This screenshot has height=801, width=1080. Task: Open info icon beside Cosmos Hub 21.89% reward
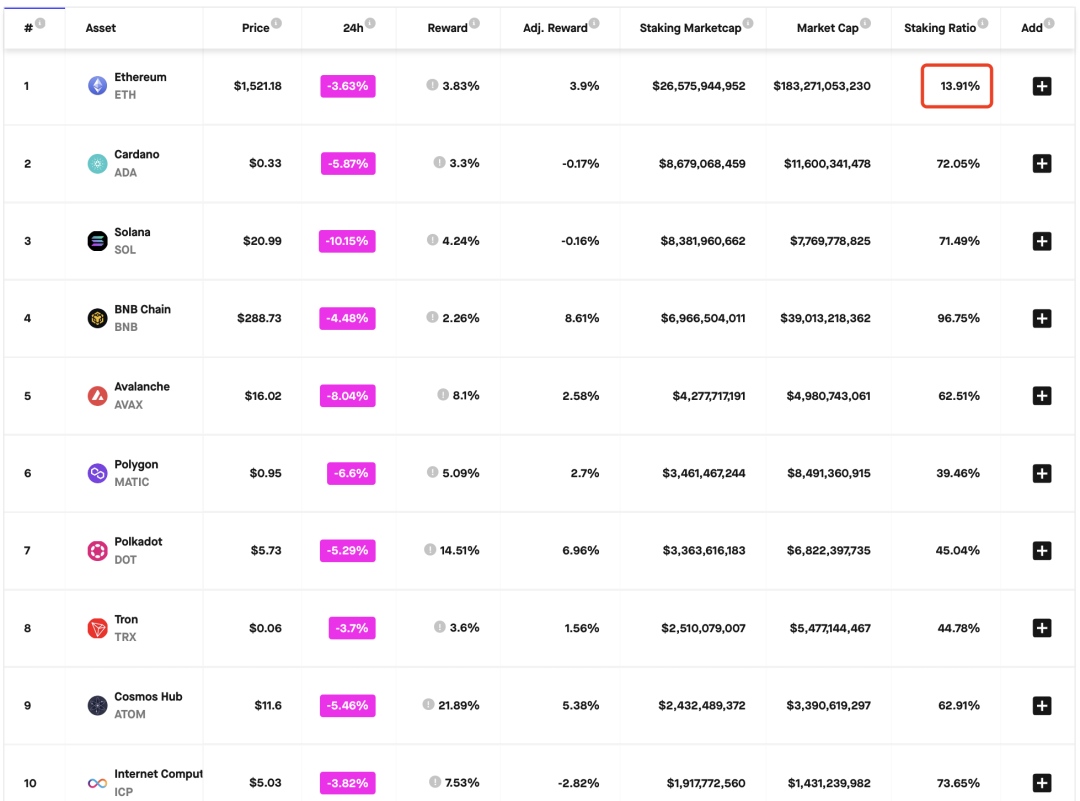(428, 704)
